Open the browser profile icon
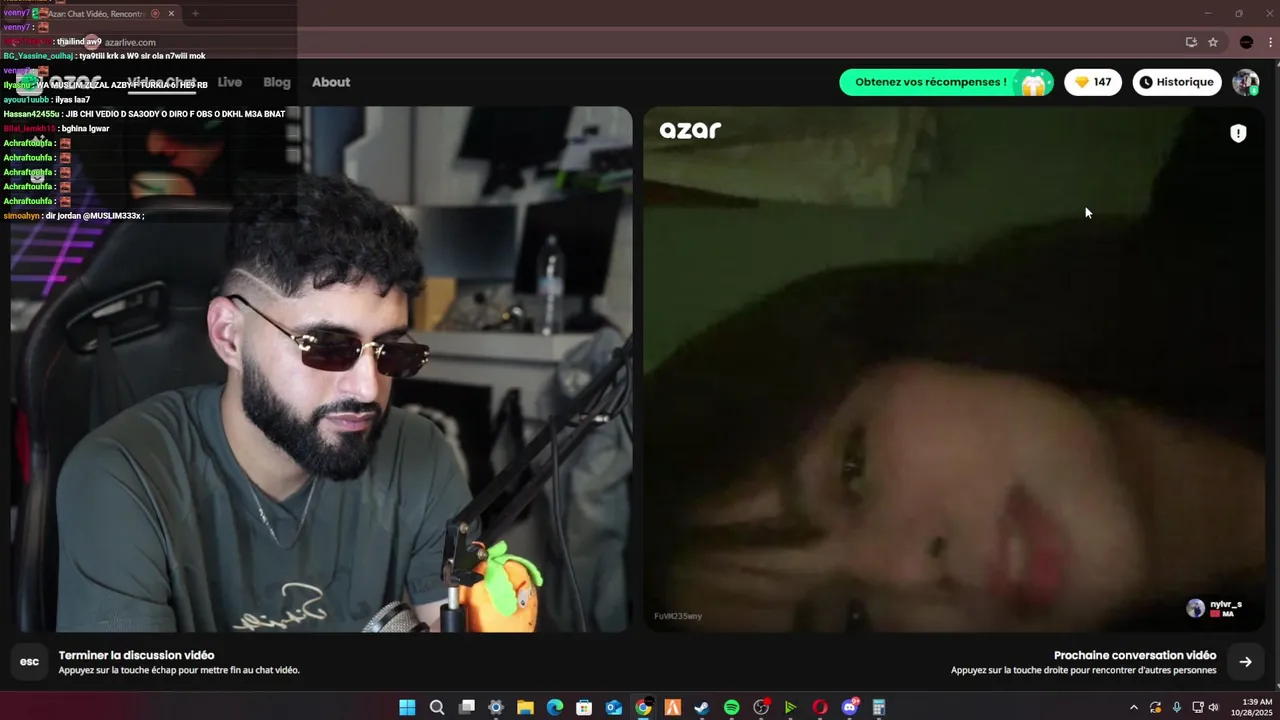 click(1246, 42)
